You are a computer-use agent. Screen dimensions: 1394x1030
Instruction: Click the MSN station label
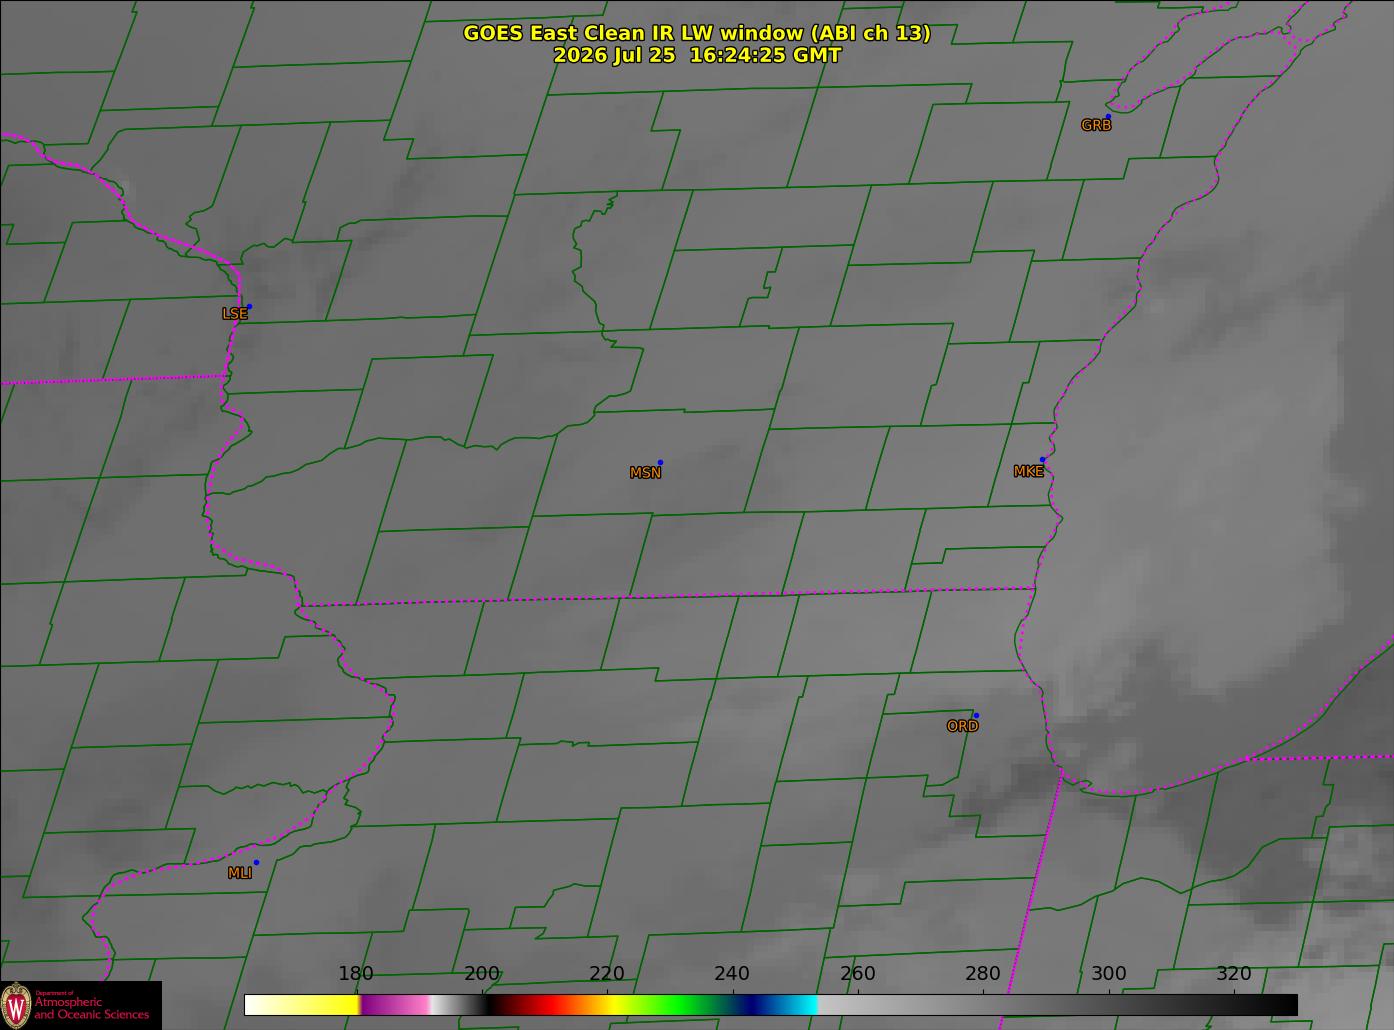point(645,473)
